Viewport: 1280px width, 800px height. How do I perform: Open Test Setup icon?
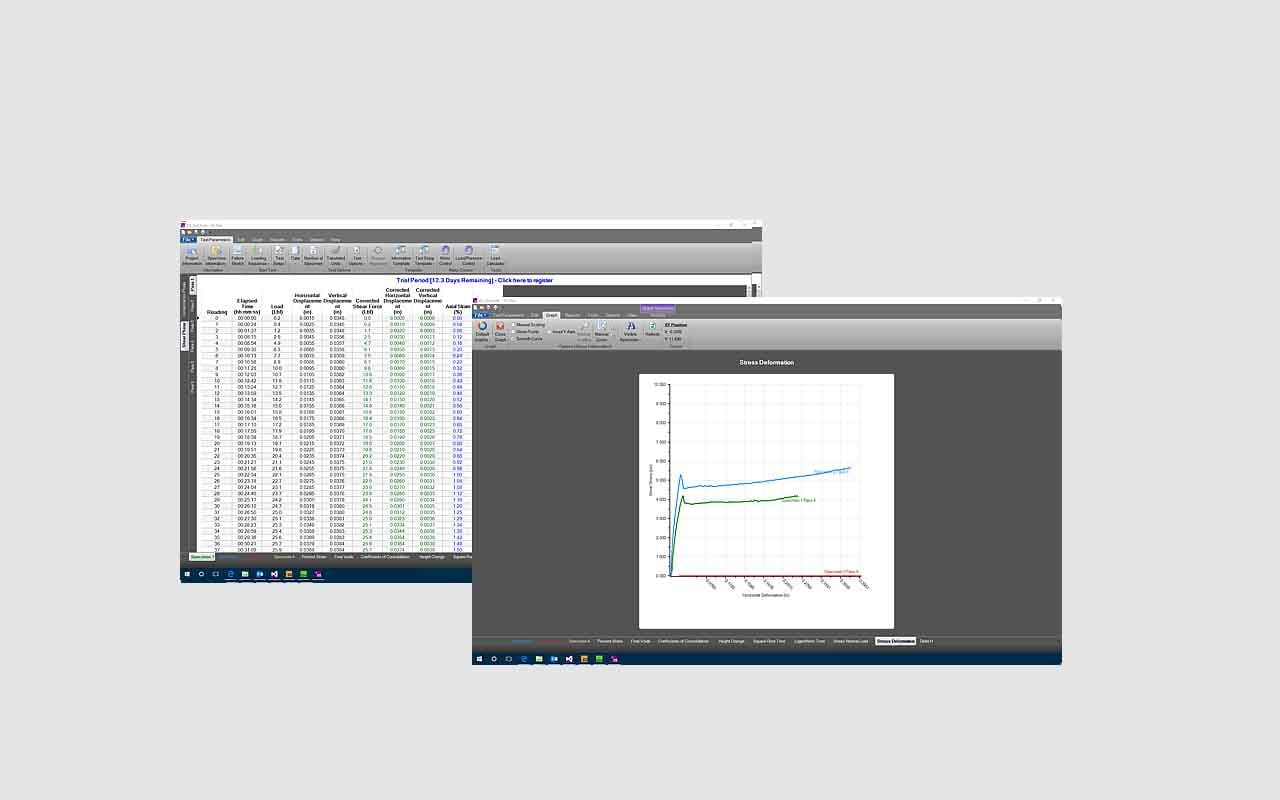(x=279, y=254)
